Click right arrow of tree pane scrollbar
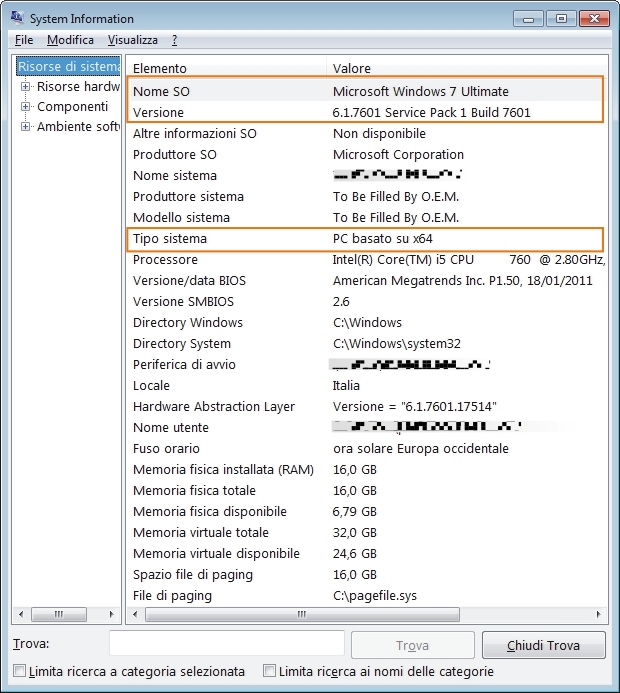The height and width of the screenshot is (693, 620). coord(111,614)
